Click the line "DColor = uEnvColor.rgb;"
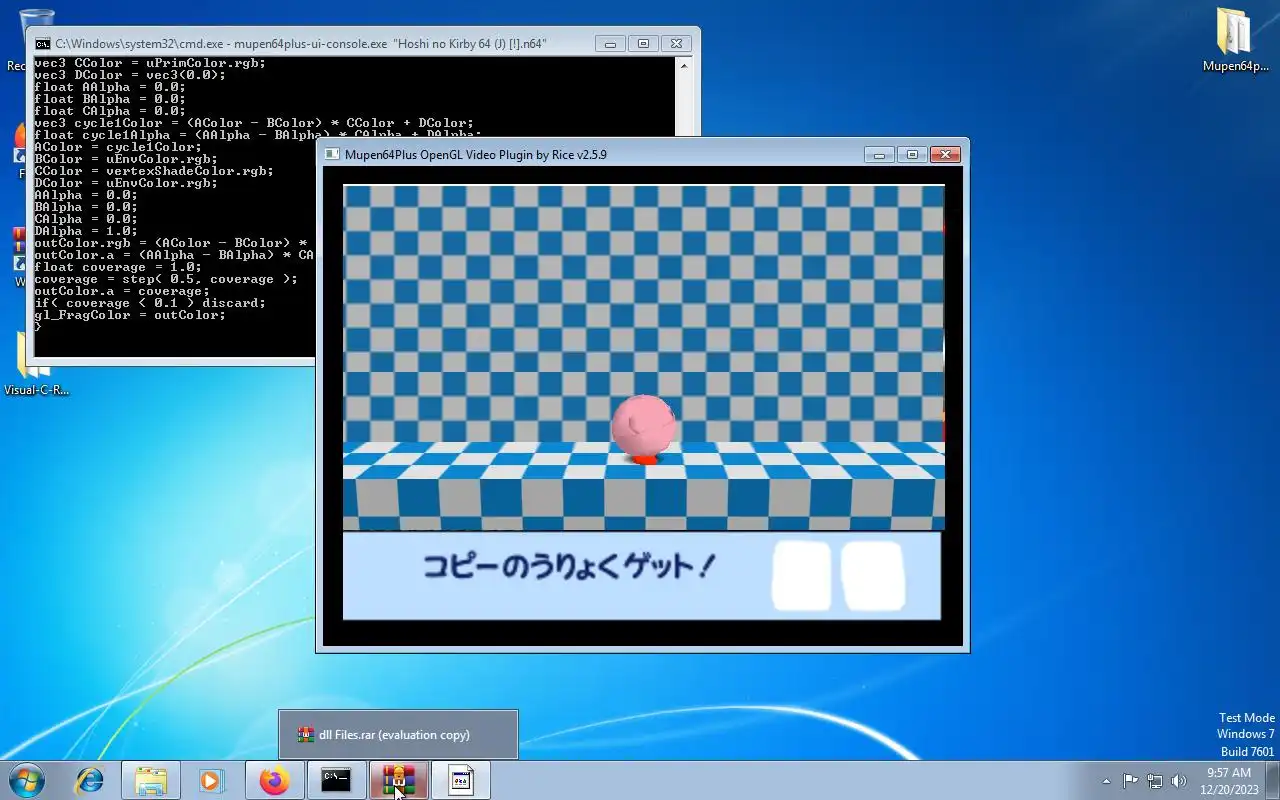Viewport: 1280px width, 800px height. [x=126, y=183]
